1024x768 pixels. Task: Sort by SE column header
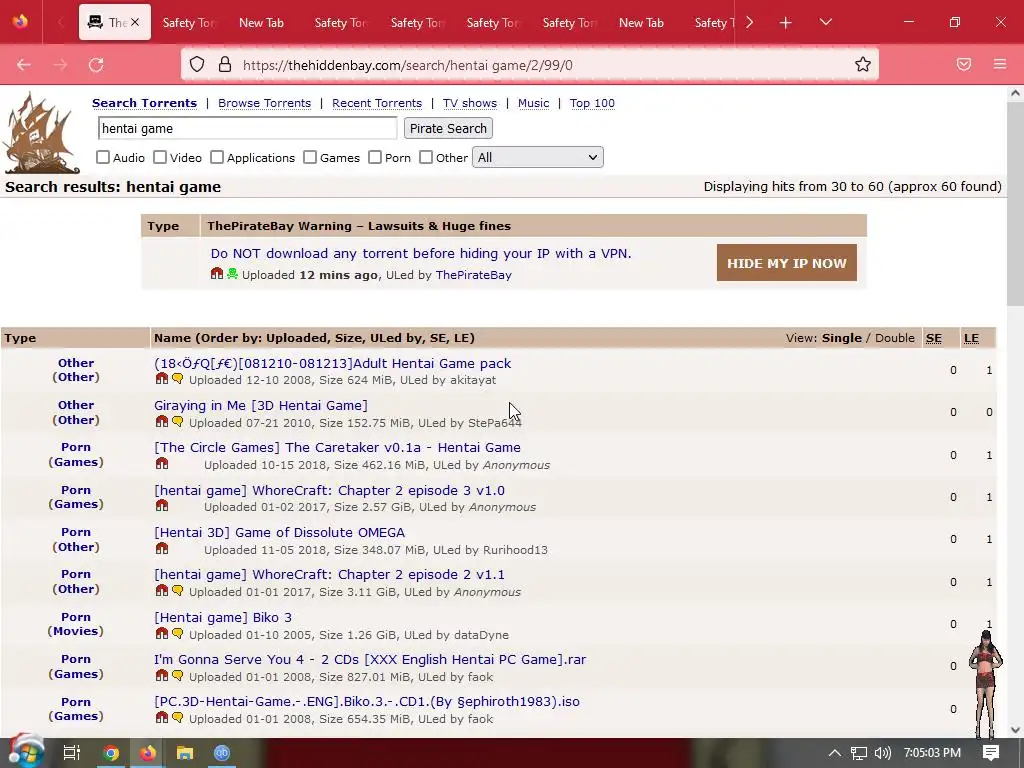934,338
